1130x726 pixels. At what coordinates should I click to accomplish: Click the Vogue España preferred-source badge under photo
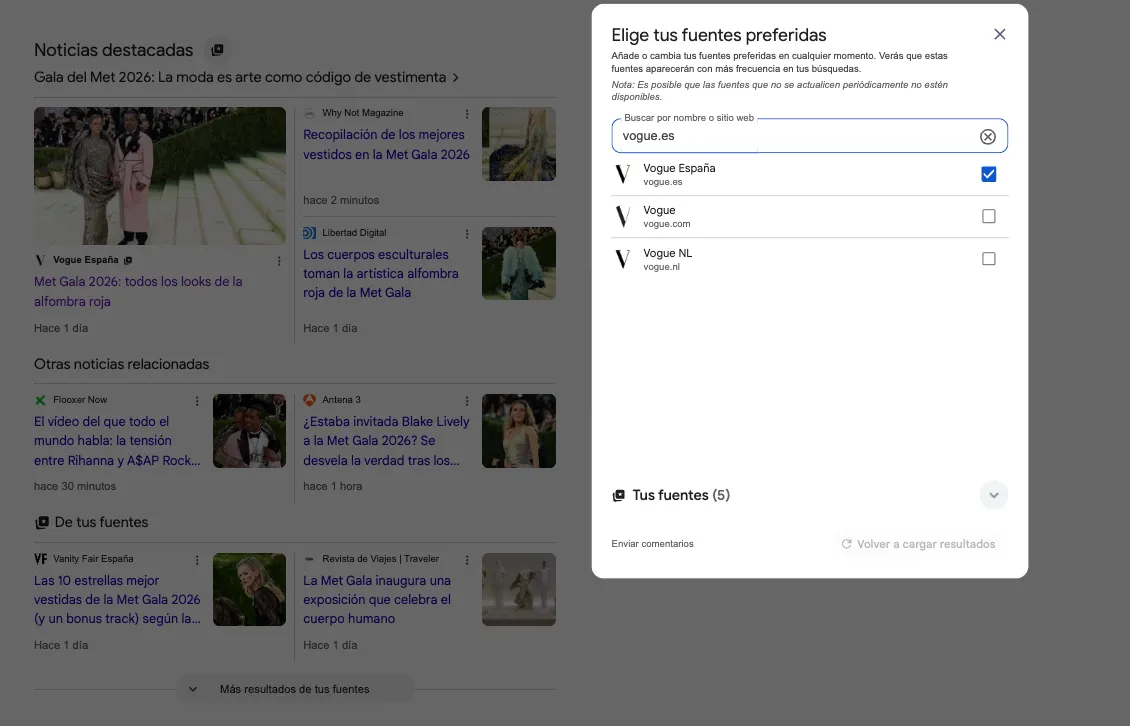[128, 260]
